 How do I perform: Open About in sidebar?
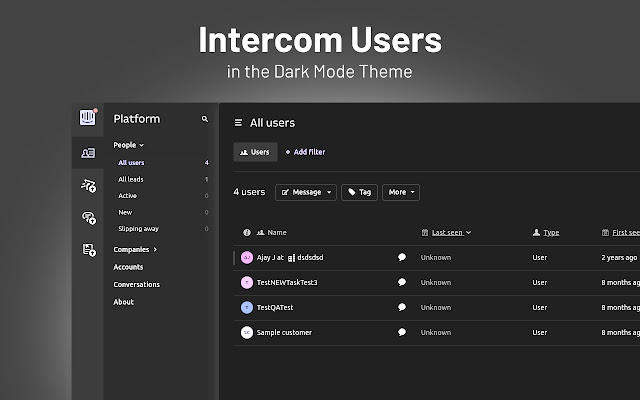123,302
